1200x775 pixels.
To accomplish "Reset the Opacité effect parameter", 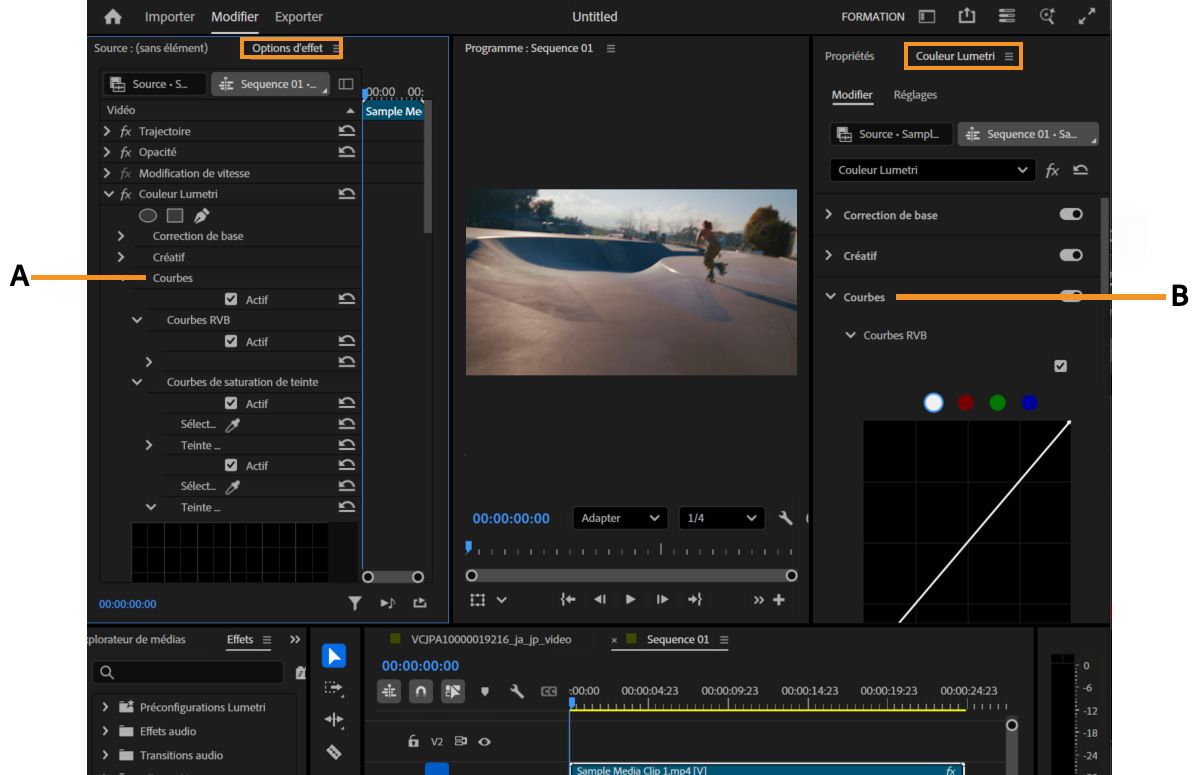I will pos(347,152).
